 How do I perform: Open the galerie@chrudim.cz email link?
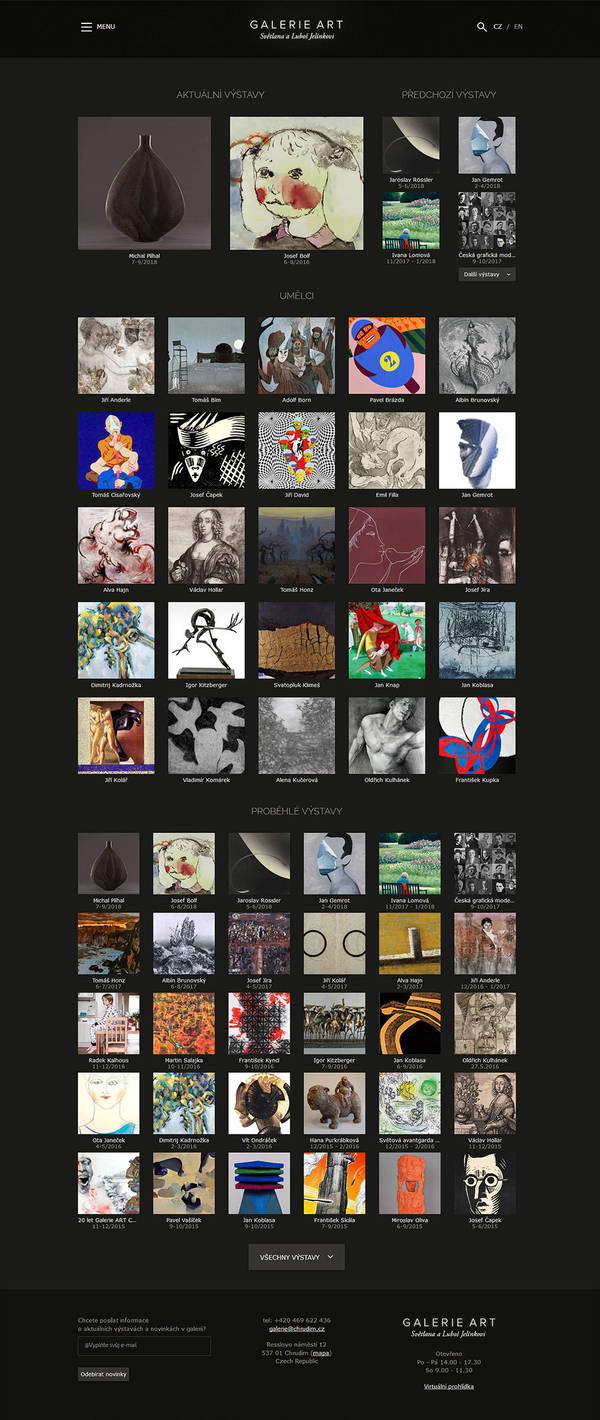click(x=297, y=1328)
